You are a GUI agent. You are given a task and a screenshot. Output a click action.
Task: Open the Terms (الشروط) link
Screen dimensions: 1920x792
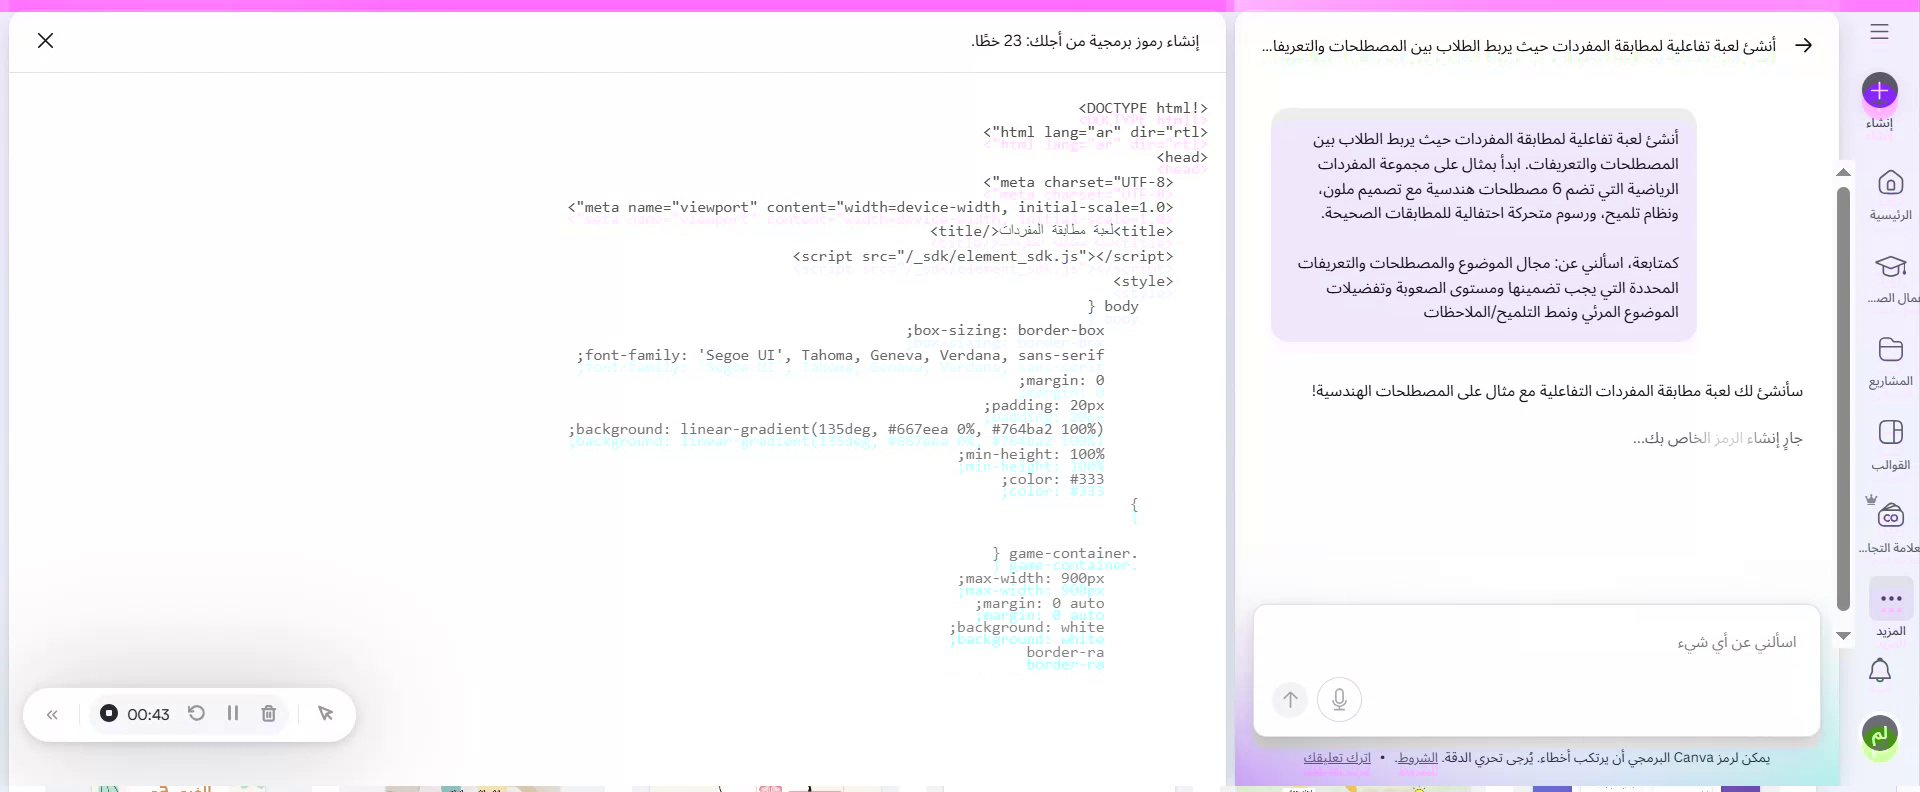(1417, 758)
